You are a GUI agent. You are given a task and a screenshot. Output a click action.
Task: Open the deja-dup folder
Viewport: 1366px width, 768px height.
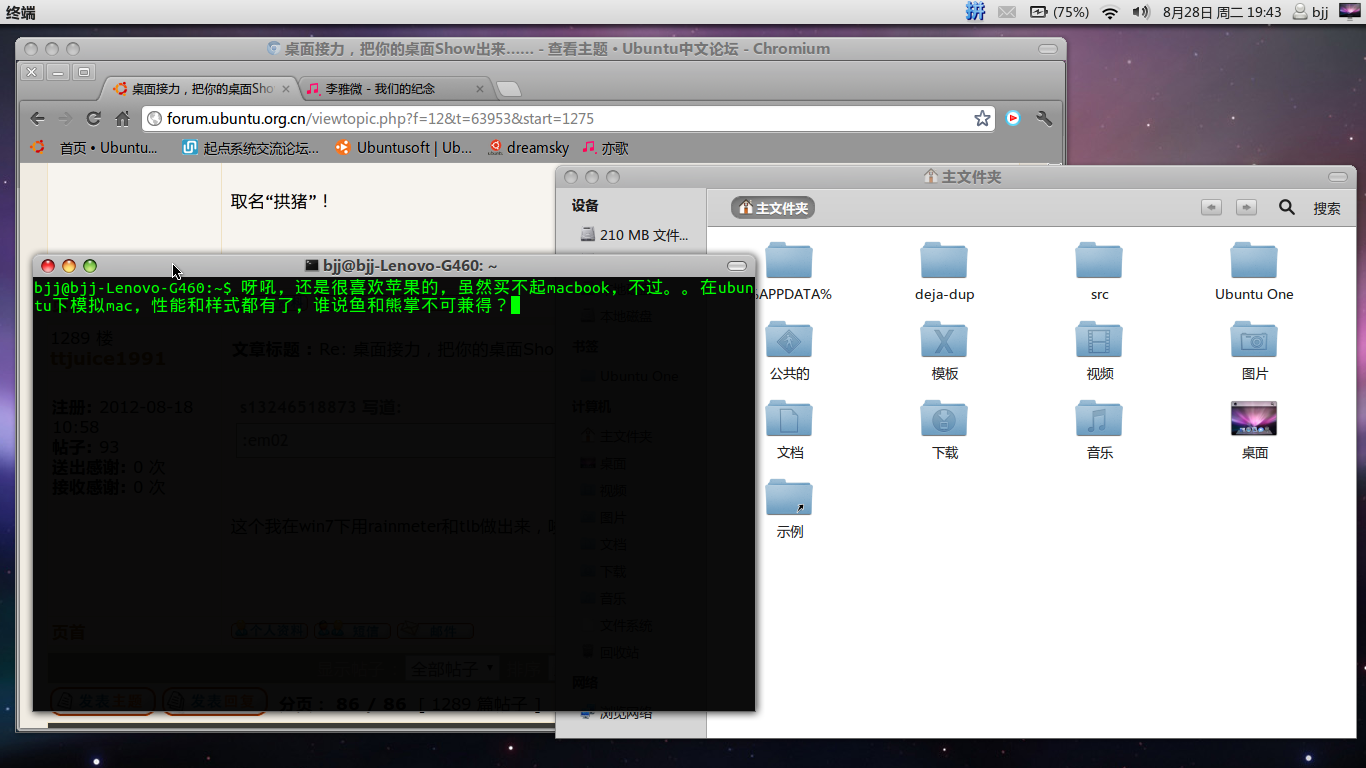click(944, 270)
